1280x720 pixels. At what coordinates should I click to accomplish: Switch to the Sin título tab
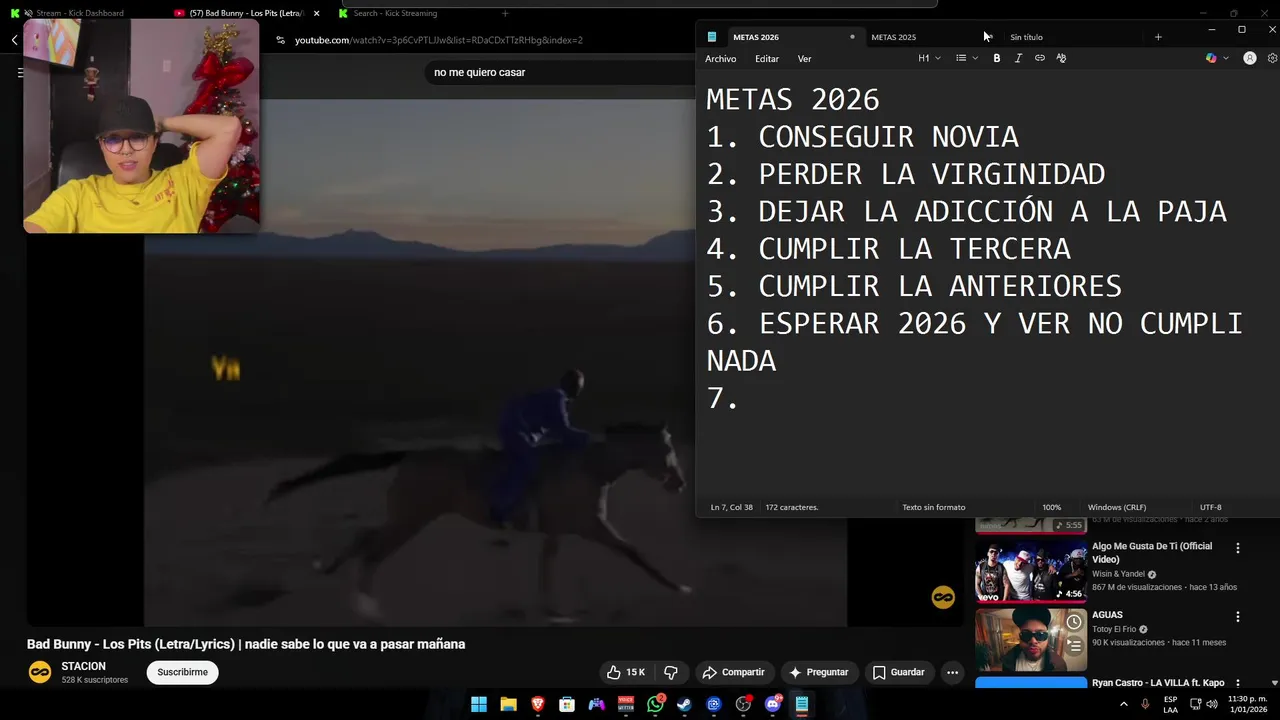pos(1026,37)
